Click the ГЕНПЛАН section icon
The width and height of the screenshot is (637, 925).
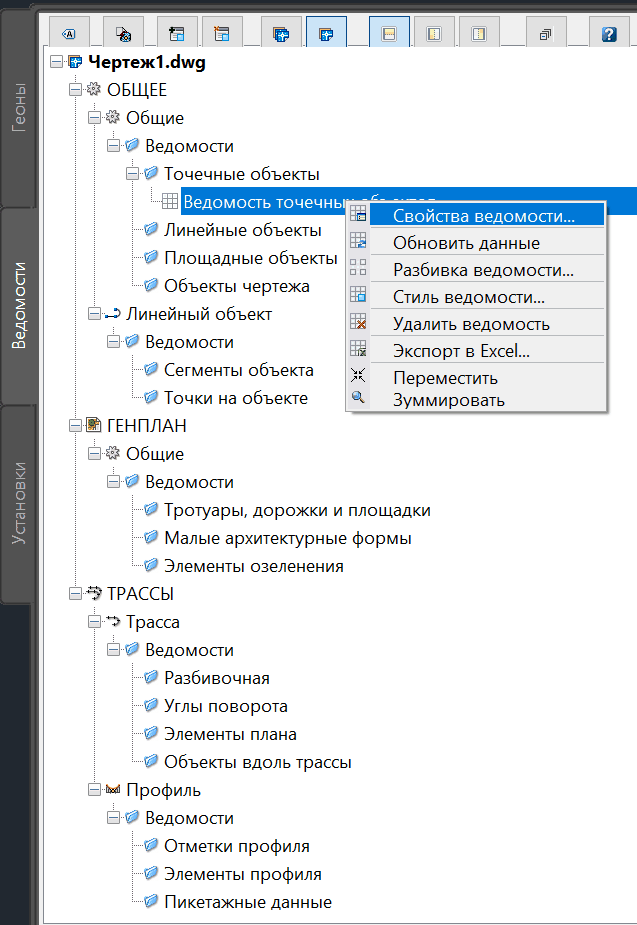(93, 426)
